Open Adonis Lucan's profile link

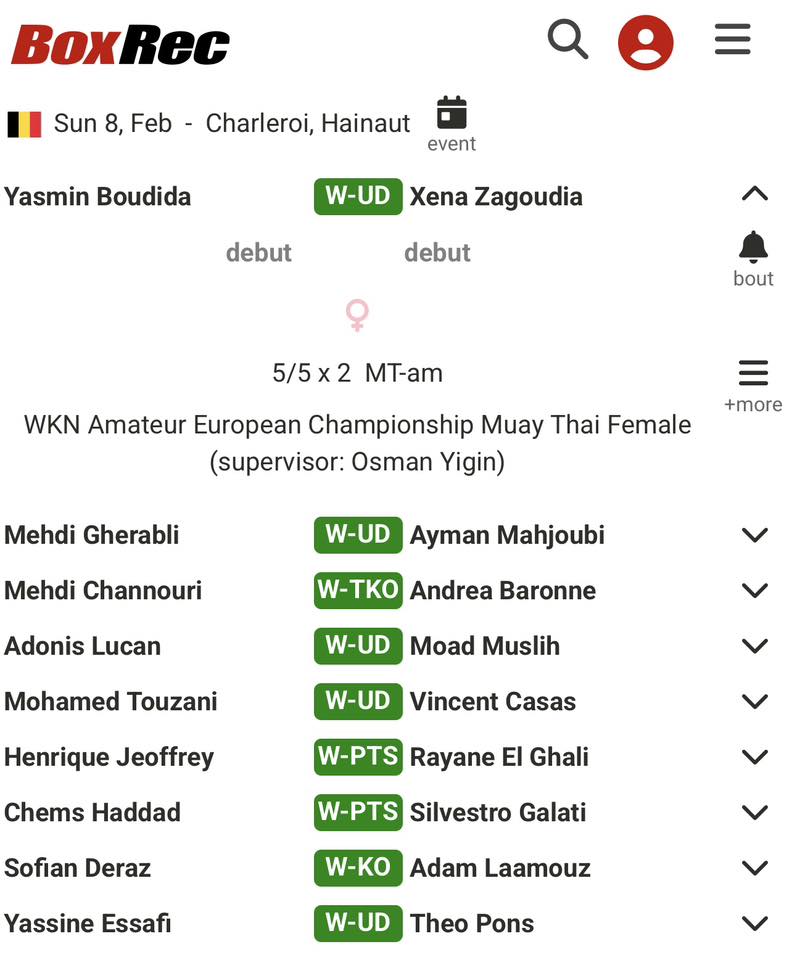click(x=82, y=646)
